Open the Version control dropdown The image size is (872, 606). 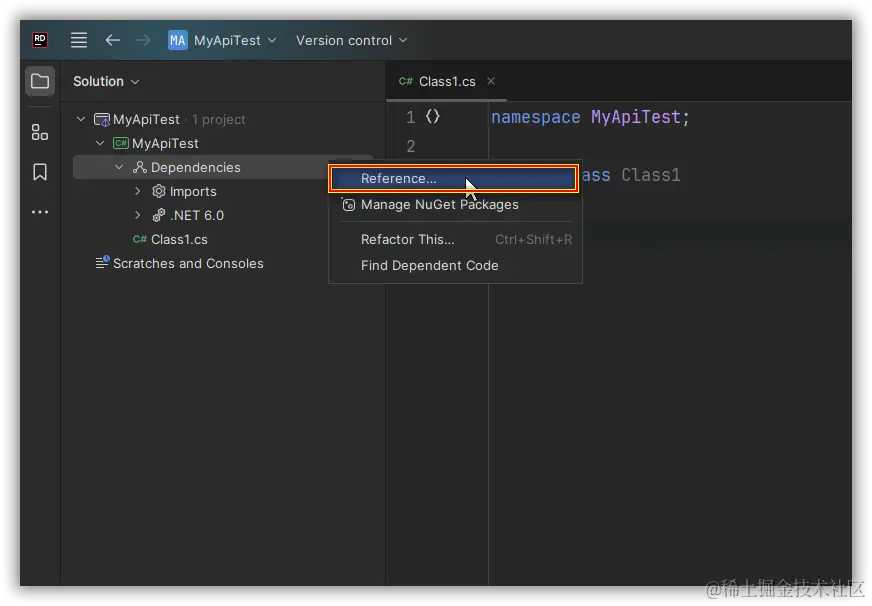(x=351, y=40)
